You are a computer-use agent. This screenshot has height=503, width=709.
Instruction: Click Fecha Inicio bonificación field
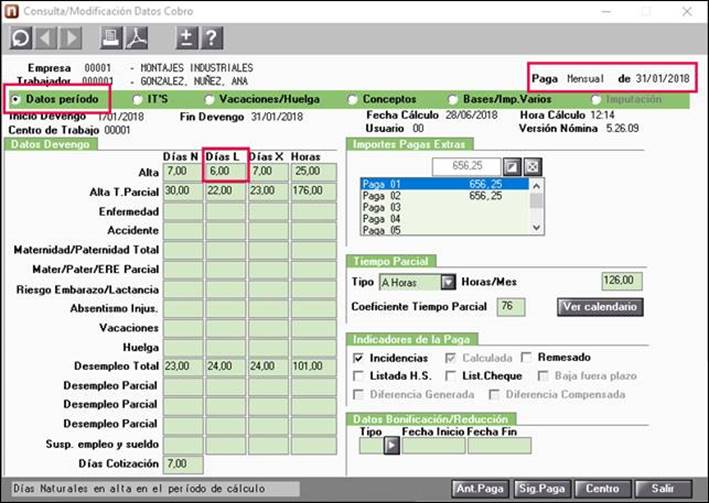[434, 446]
